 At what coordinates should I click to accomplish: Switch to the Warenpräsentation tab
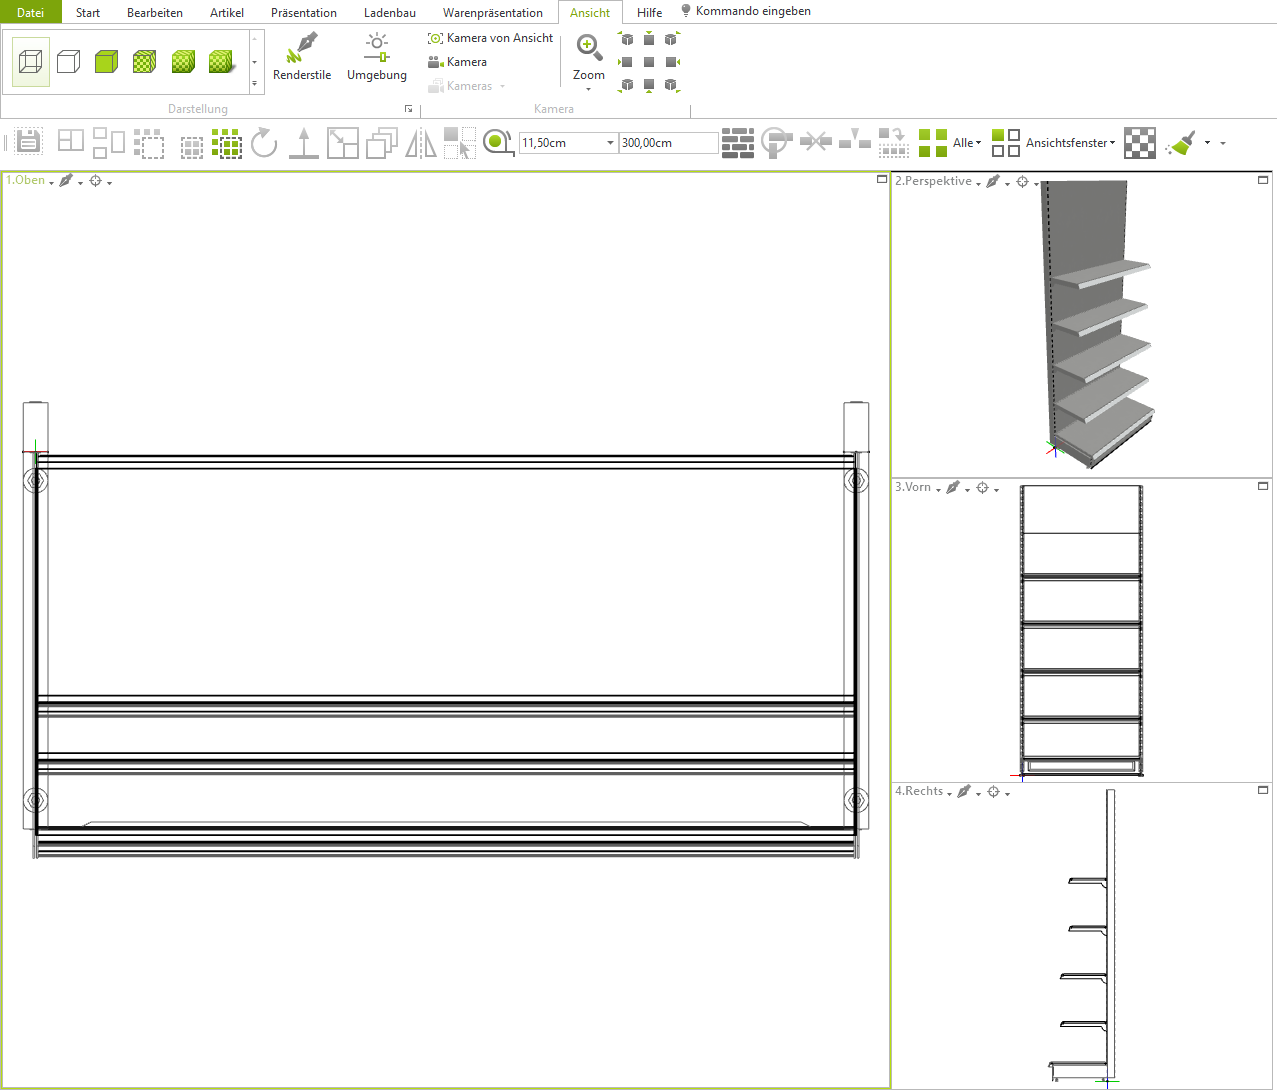492,13
